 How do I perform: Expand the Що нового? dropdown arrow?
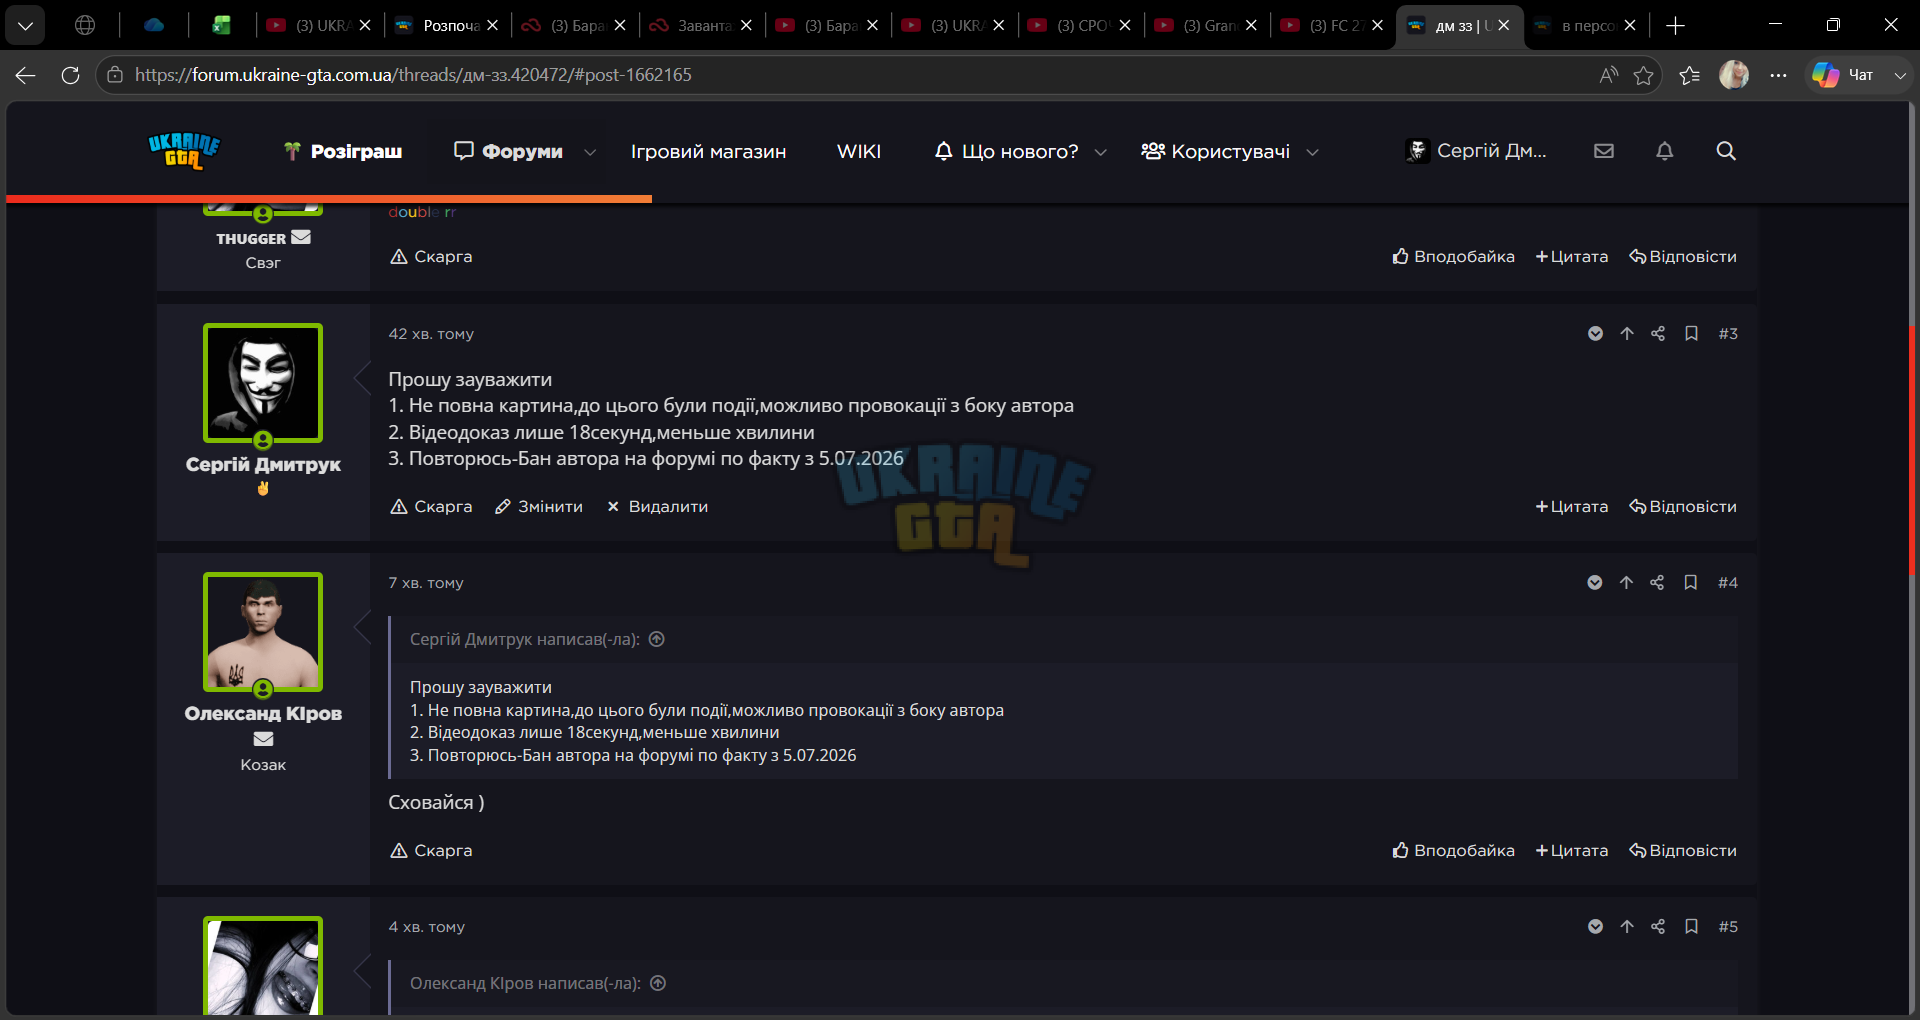pyautogui.click(x=1101, y=152)
